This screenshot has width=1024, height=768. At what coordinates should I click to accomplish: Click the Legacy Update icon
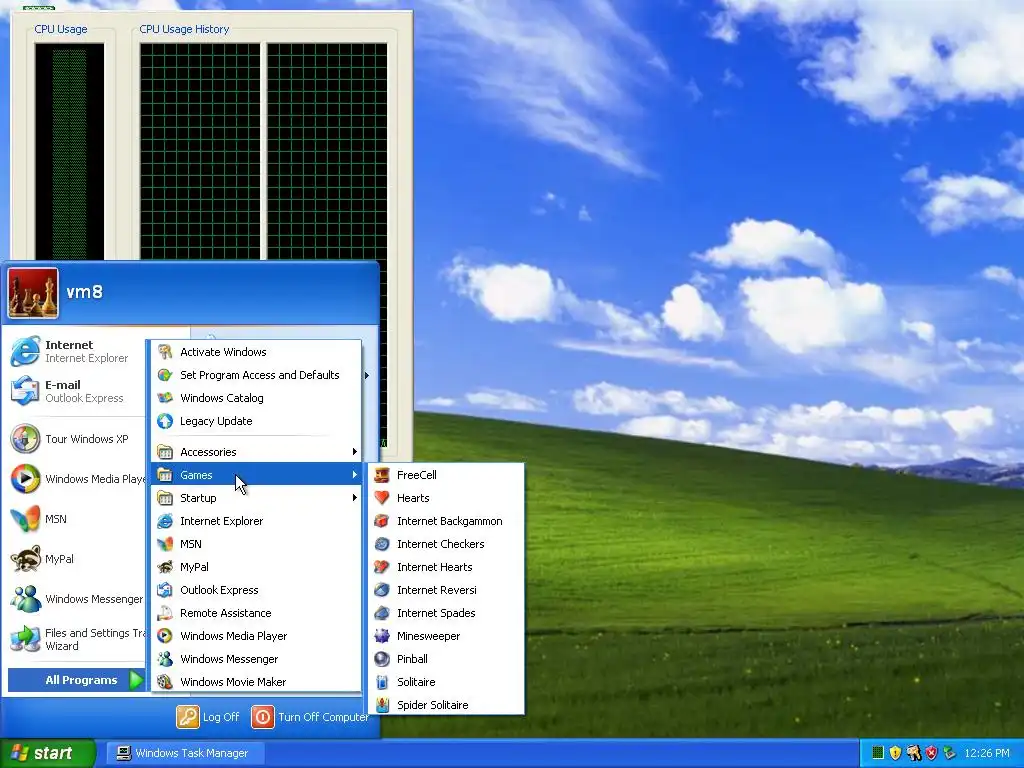tap(165, 421)
